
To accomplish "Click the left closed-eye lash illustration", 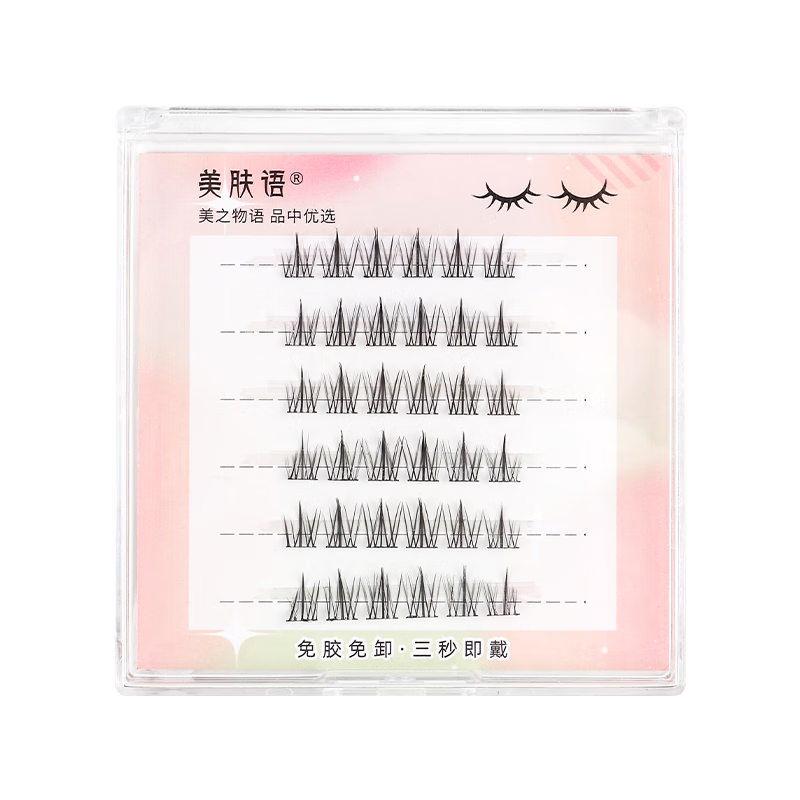I will coord(506,195).
